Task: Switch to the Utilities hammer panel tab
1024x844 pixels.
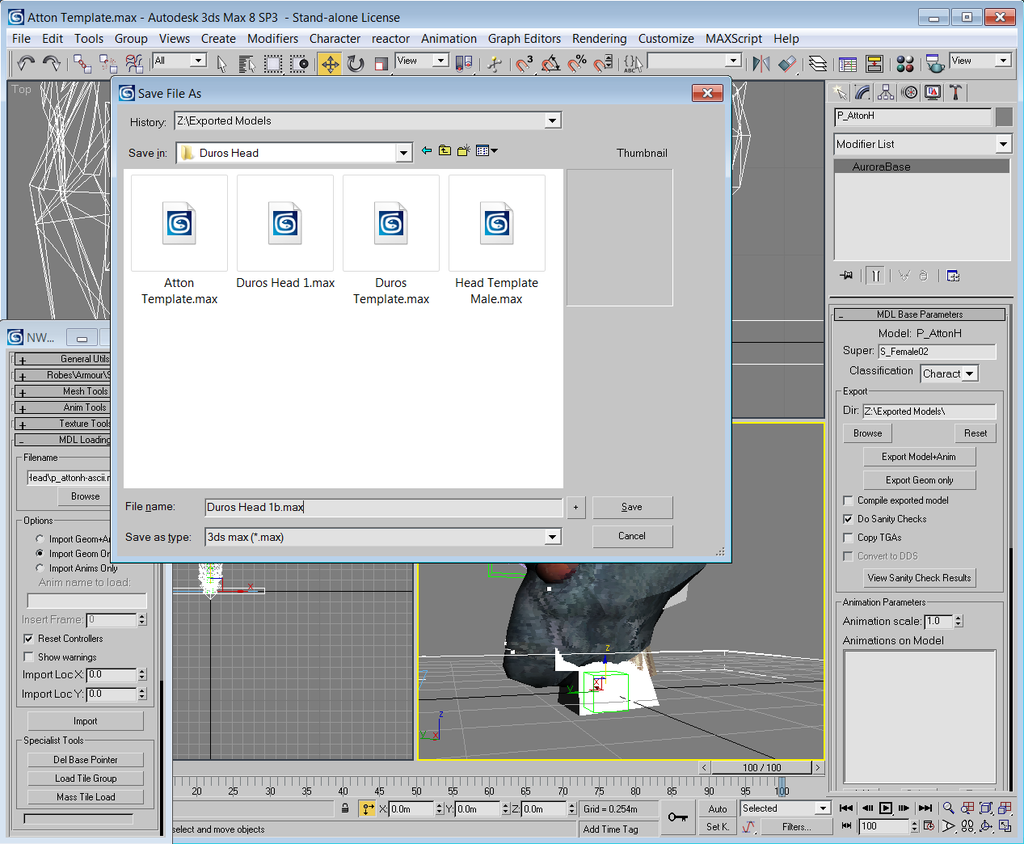Action: pos(955,93)
